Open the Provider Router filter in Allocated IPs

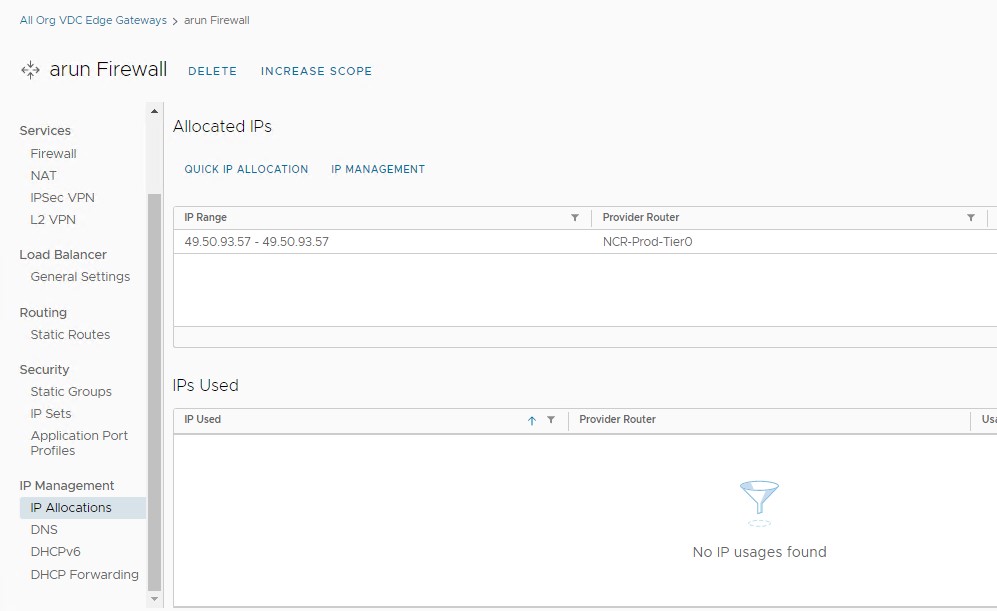pos(970,217)
